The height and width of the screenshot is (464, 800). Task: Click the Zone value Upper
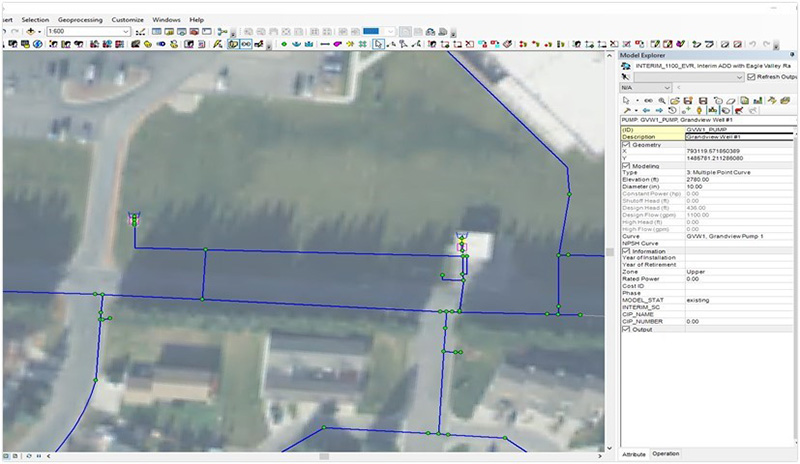[x=695, y=272]
